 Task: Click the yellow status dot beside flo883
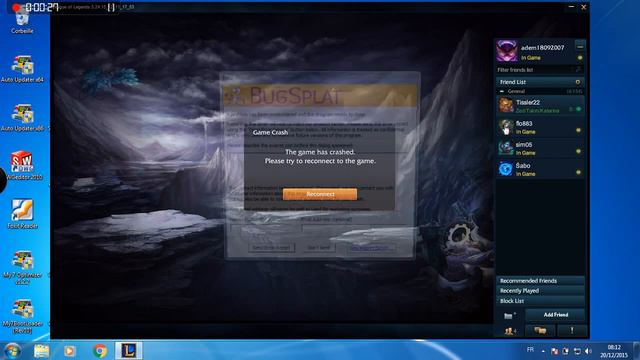[x=578, y=130]
